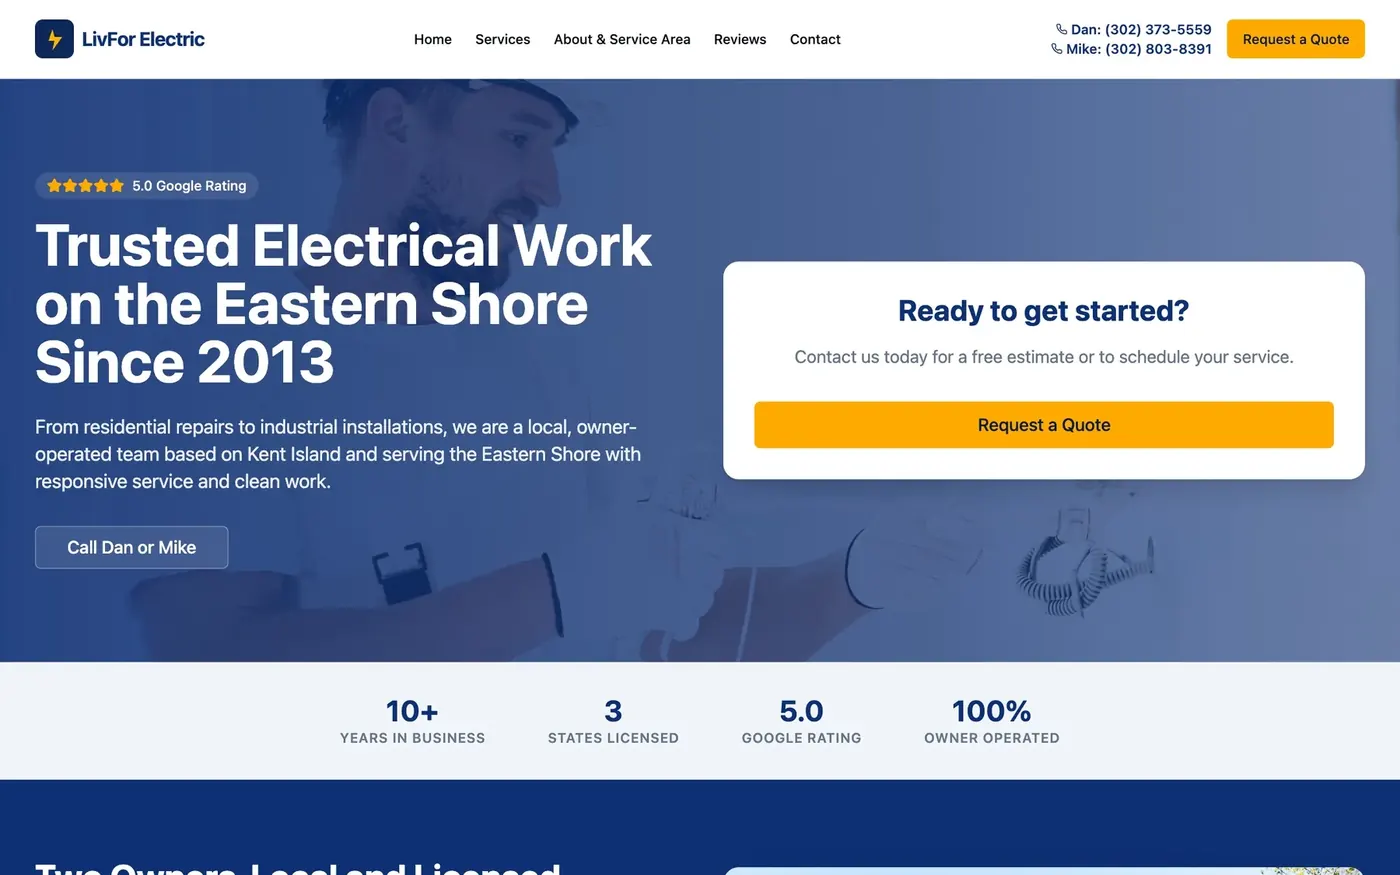Click the phone icon beside Mike's number
This screenshot has width=1400, height=875.
tap(1057, 48)
